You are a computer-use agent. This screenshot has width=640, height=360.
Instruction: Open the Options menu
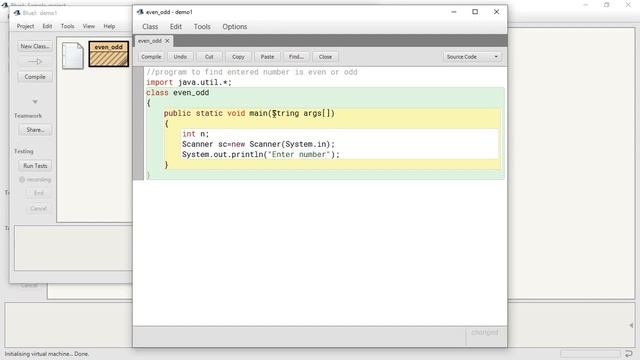coord(235,27)
